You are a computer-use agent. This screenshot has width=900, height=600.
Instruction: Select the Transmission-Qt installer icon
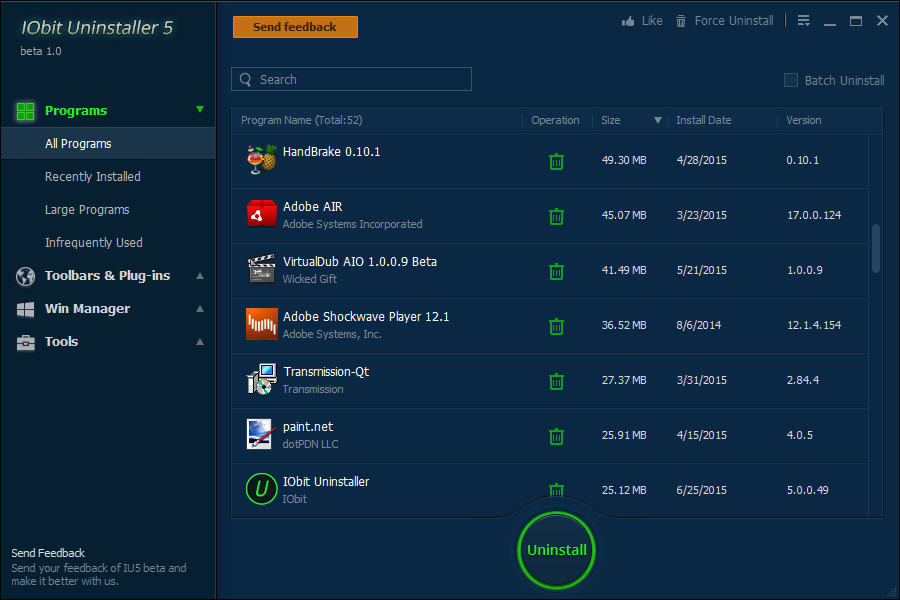[x=262, y=379]
